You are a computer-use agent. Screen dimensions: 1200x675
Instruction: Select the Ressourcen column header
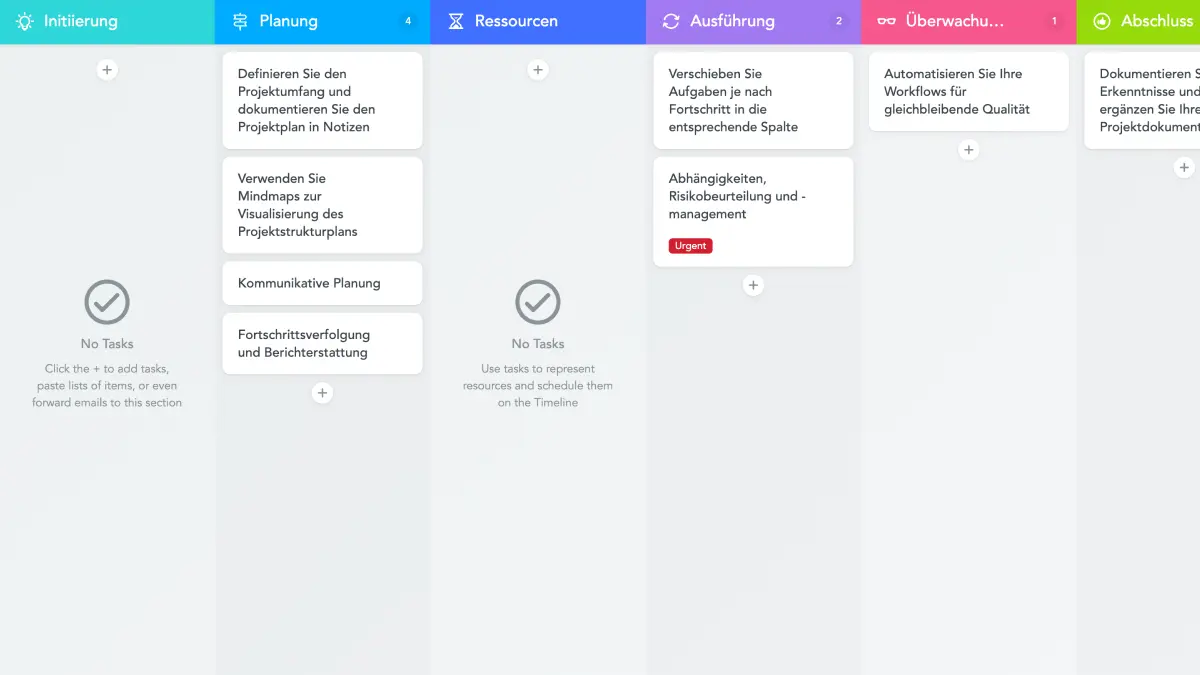click(x=516, y=21)
